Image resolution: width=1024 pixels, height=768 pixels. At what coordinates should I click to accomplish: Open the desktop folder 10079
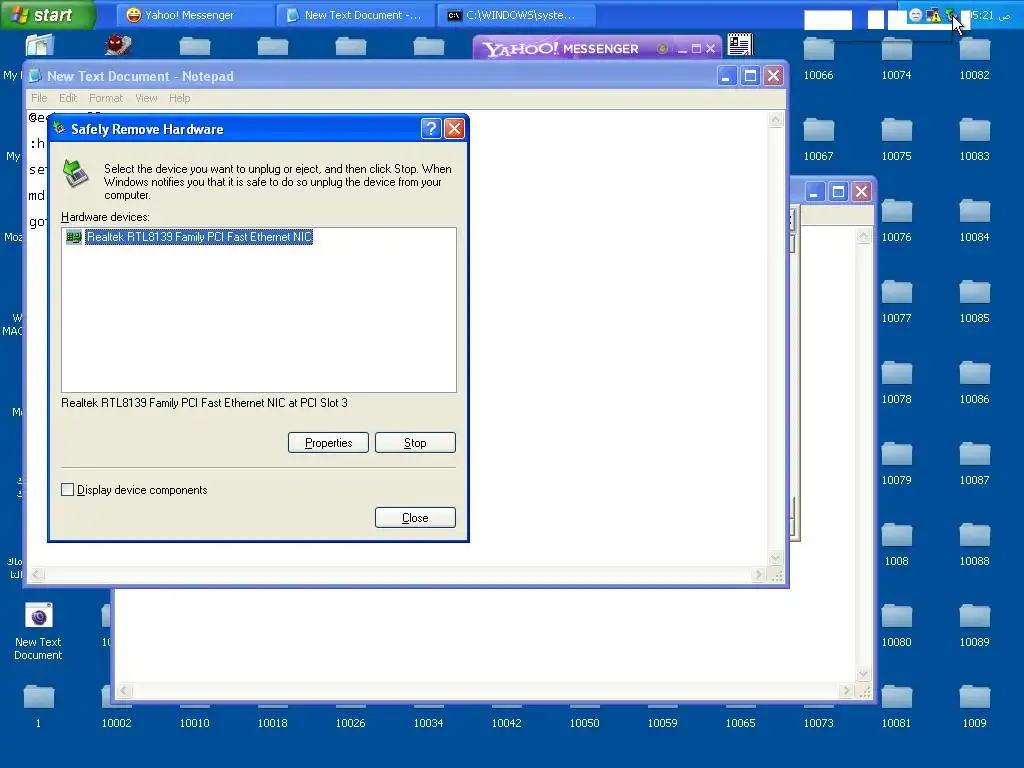(x=896, y=464)
